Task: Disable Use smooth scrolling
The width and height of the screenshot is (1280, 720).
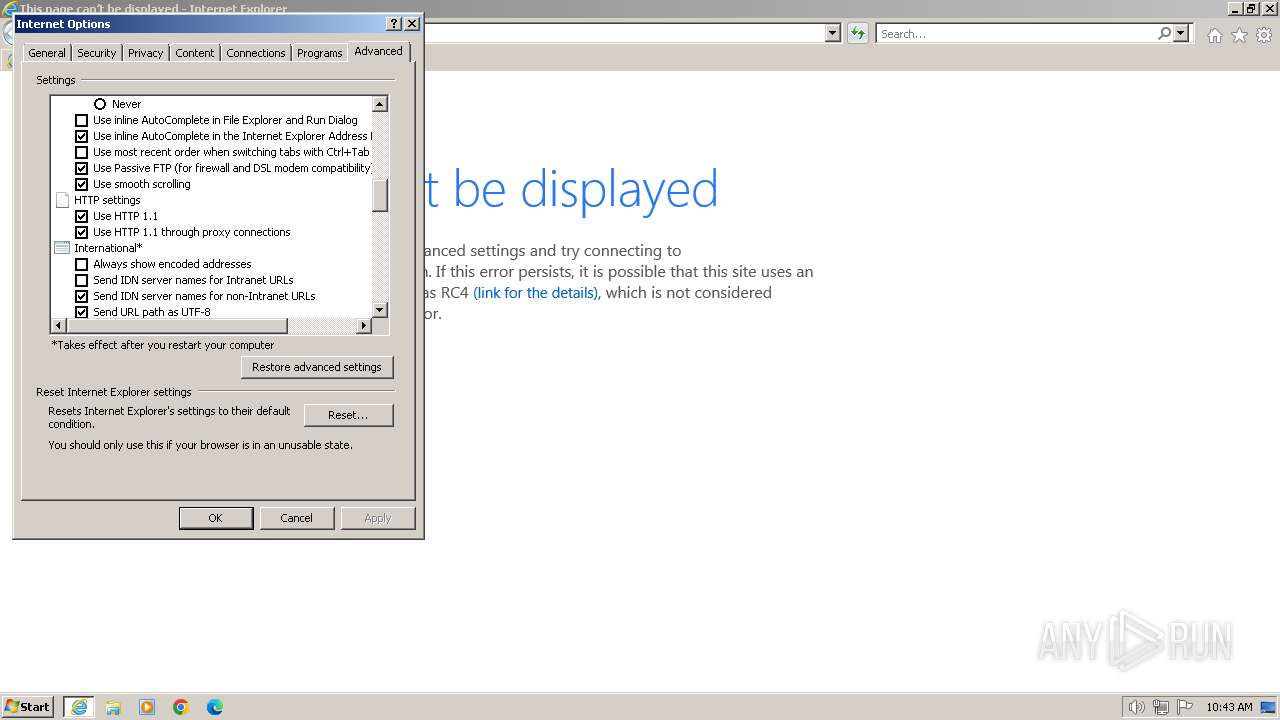Action: click(x=82, y=184)
